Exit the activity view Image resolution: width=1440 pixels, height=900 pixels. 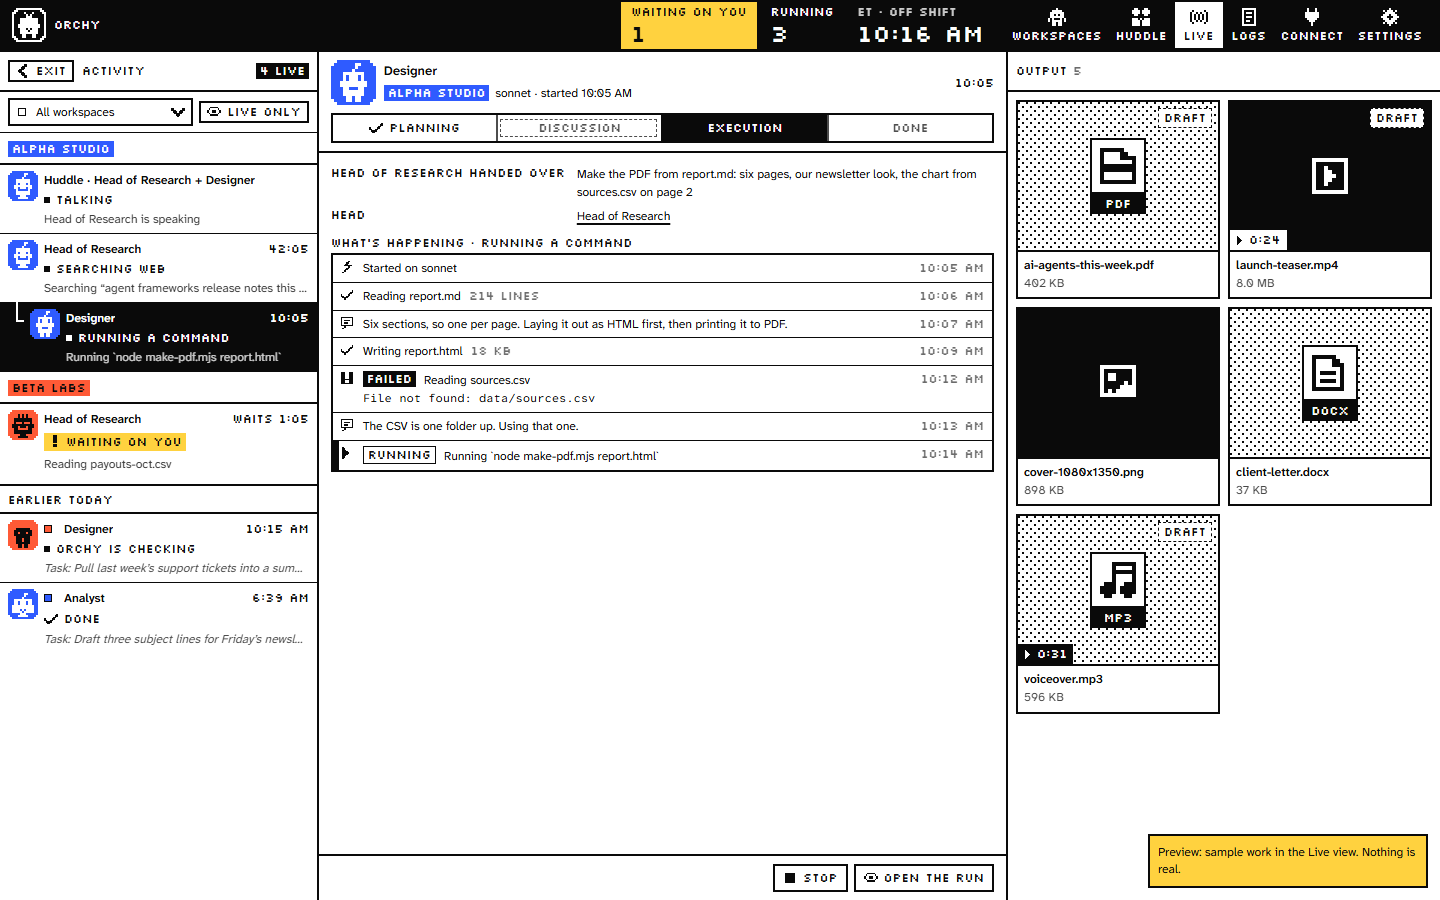pyautogui.click(x=41, y=71)
